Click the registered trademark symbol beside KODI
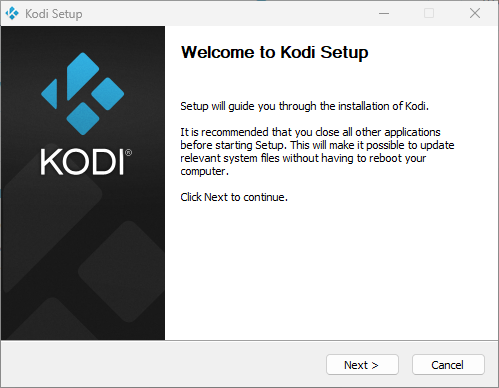The image size is (499, 388). coord(128,153)
